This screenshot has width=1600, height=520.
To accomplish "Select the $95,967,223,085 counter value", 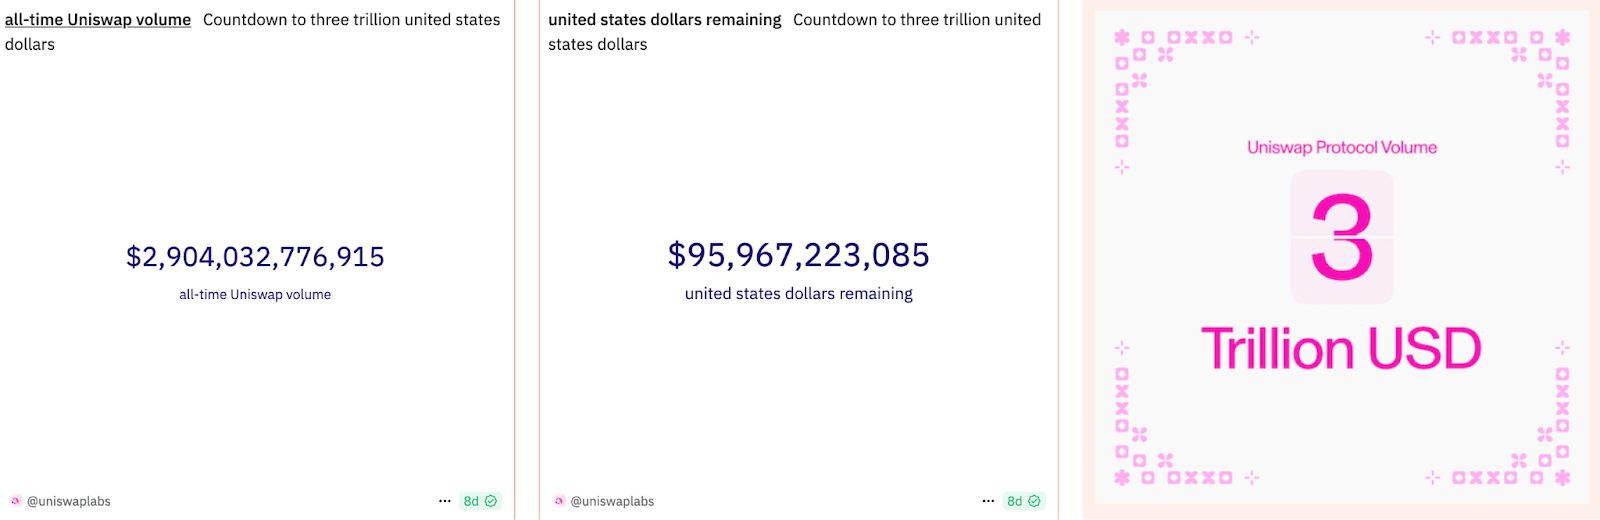I will click(799, 255).
